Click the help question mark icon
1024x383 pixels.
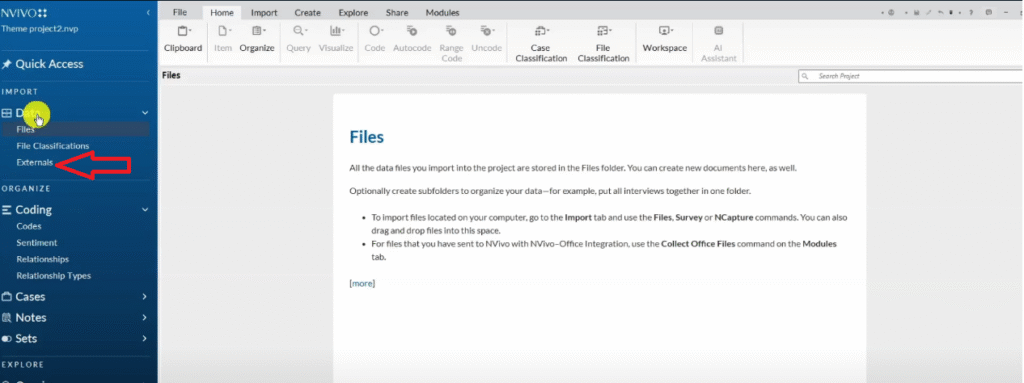[970, 12]
